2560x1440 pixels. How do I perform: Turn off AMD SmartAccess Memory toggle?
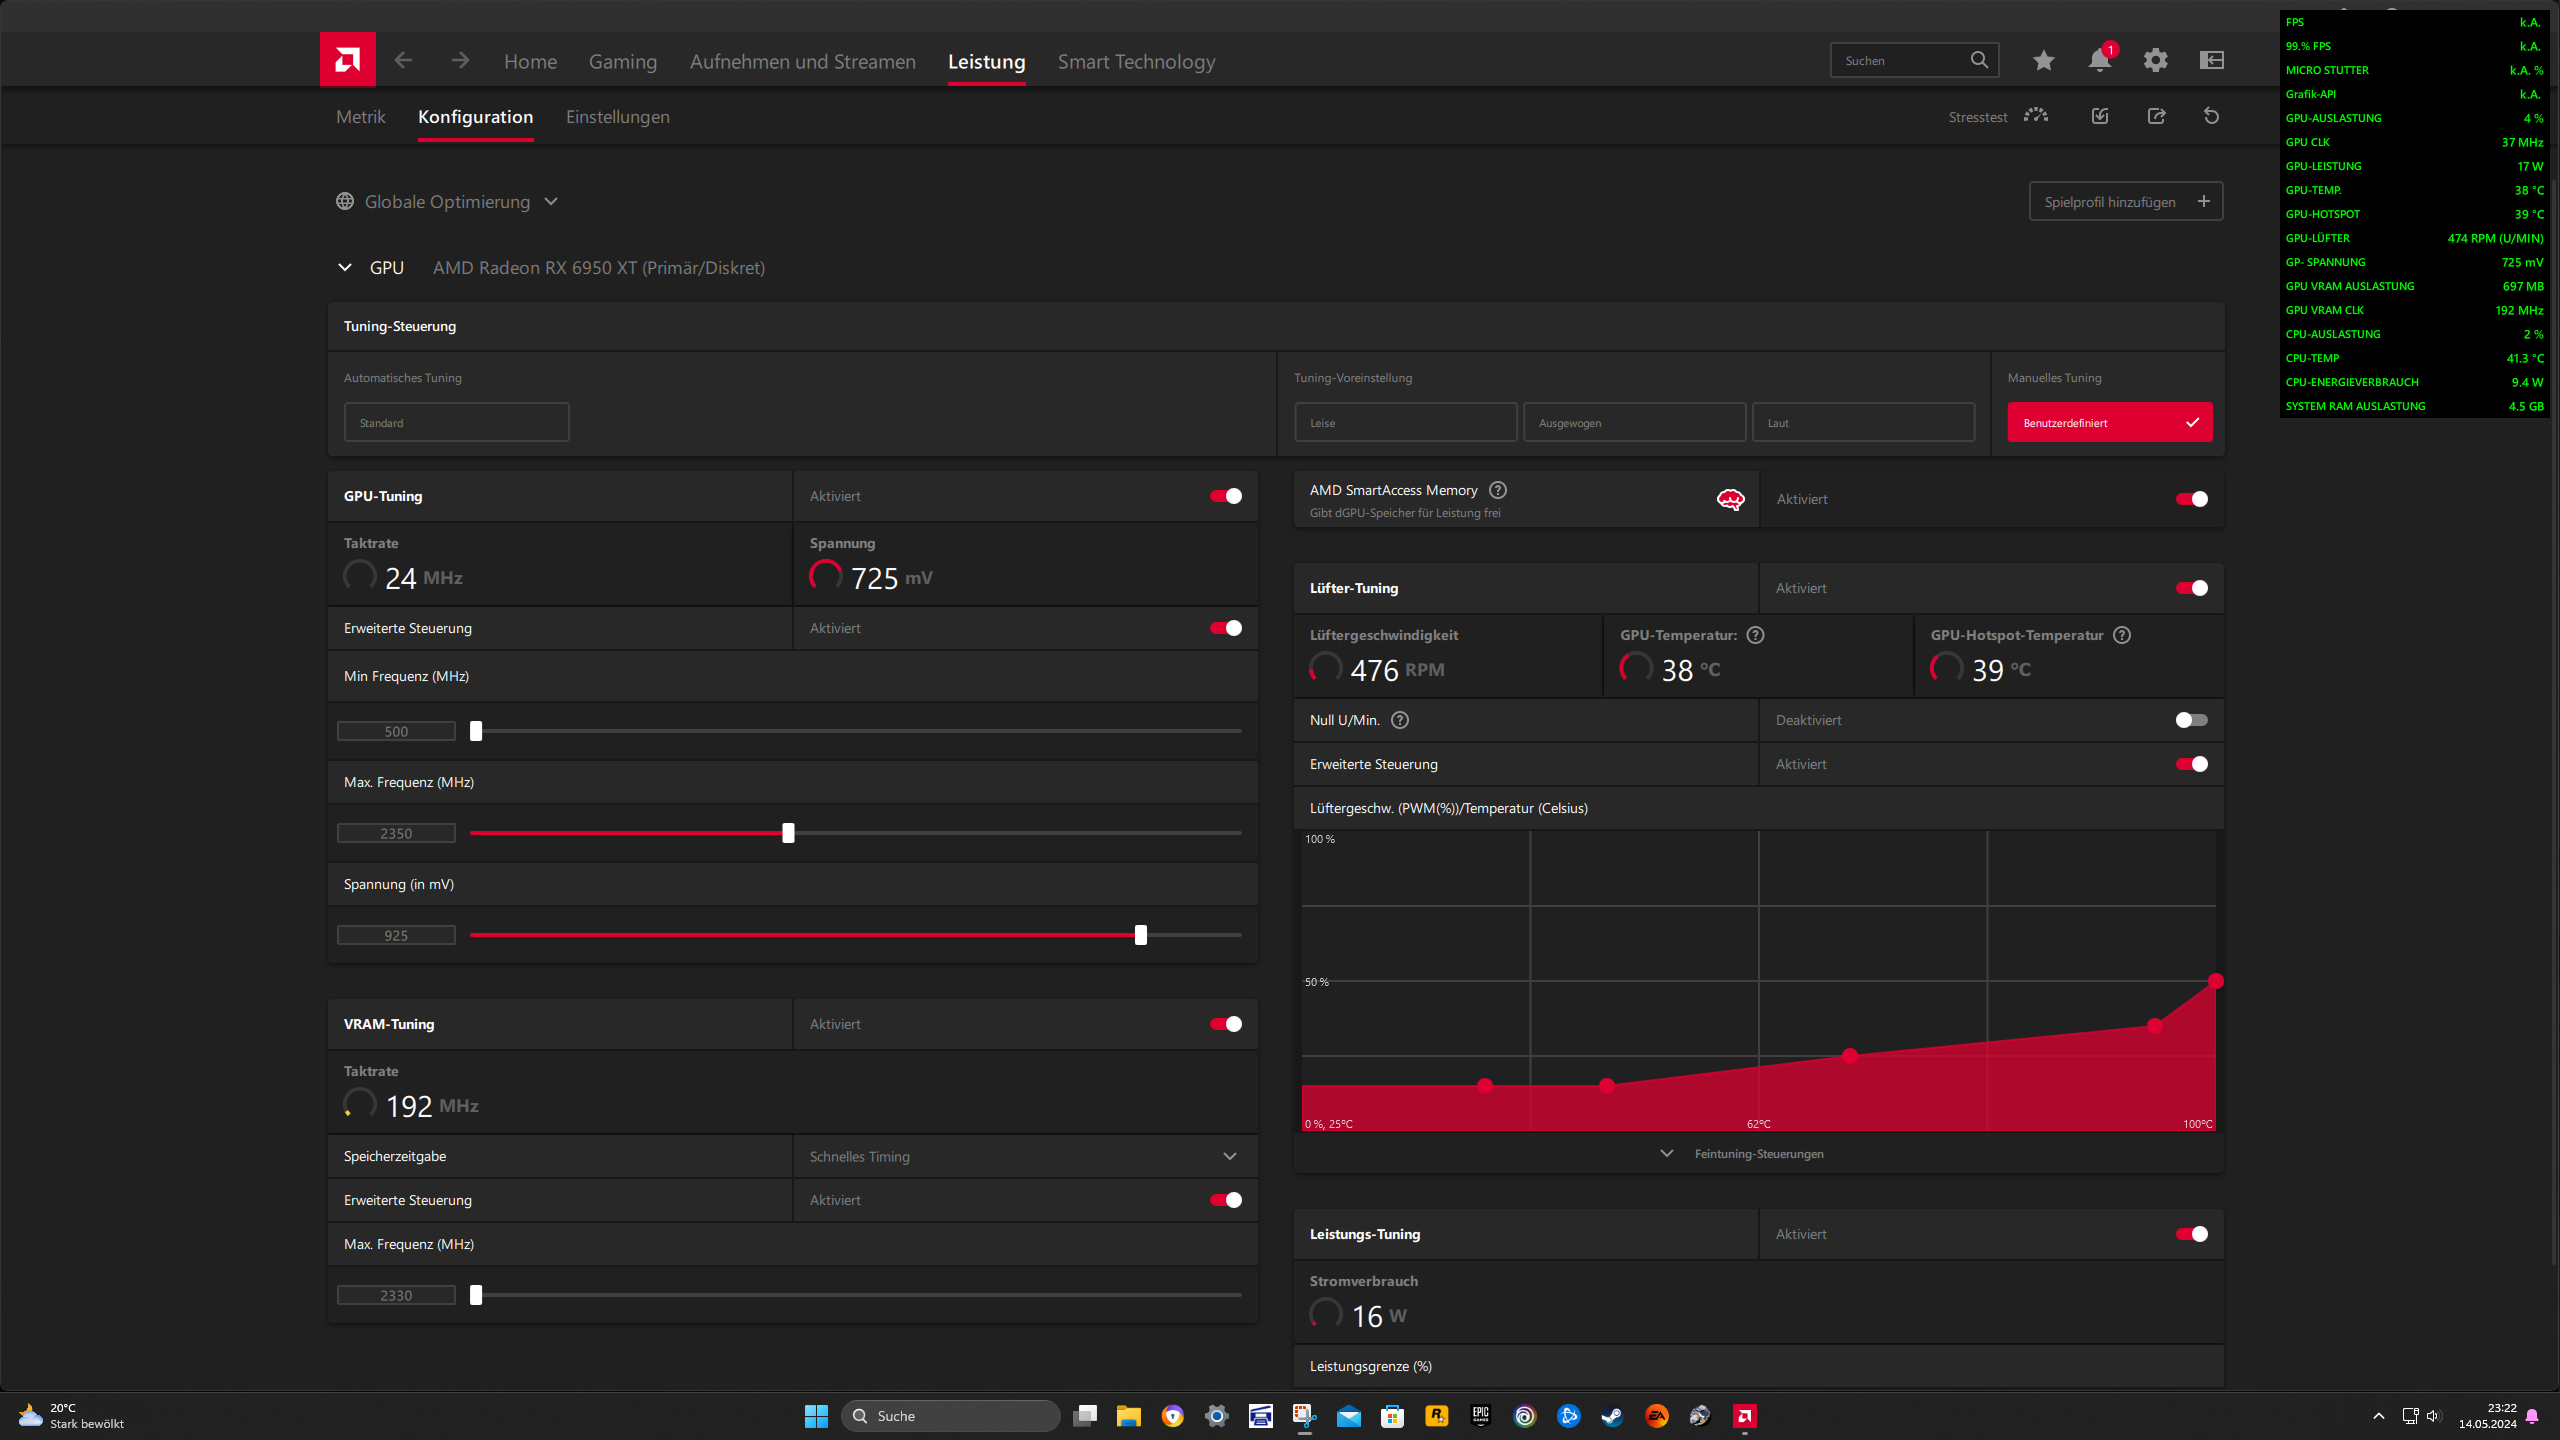(2191, 499)
